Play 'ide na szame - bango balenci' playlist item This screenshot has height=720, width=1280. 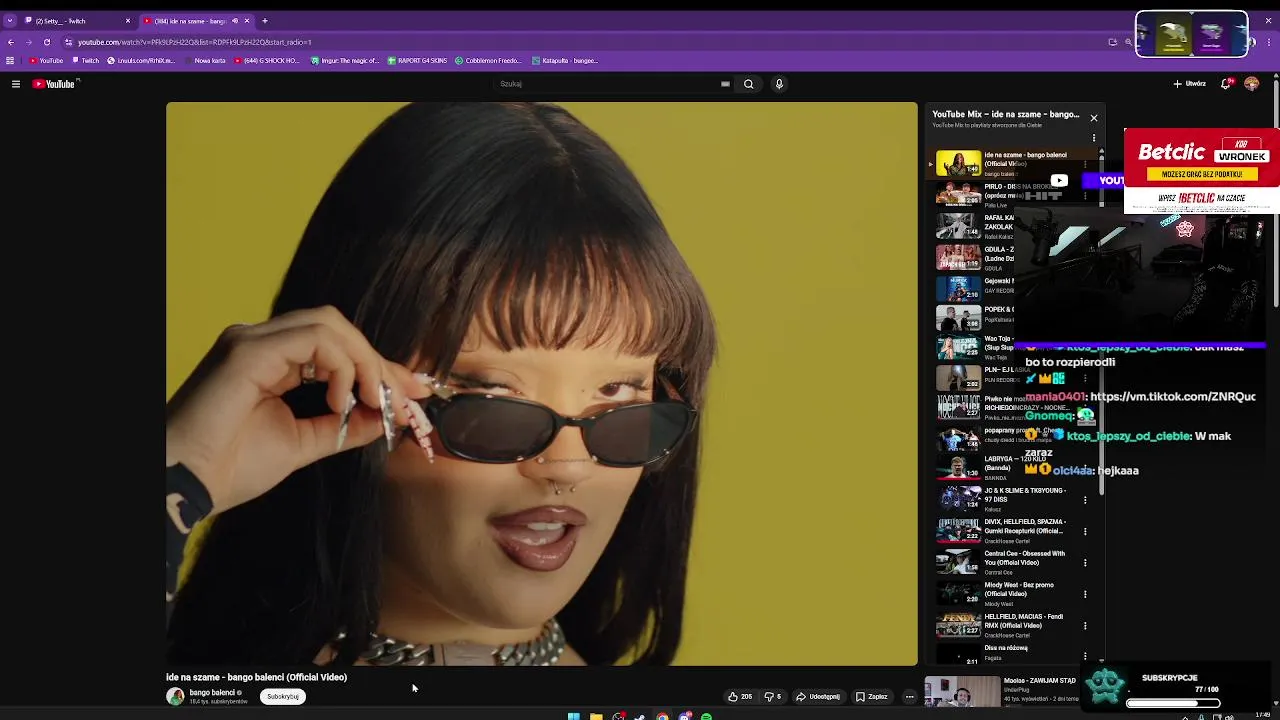(x=1010, y=163)
